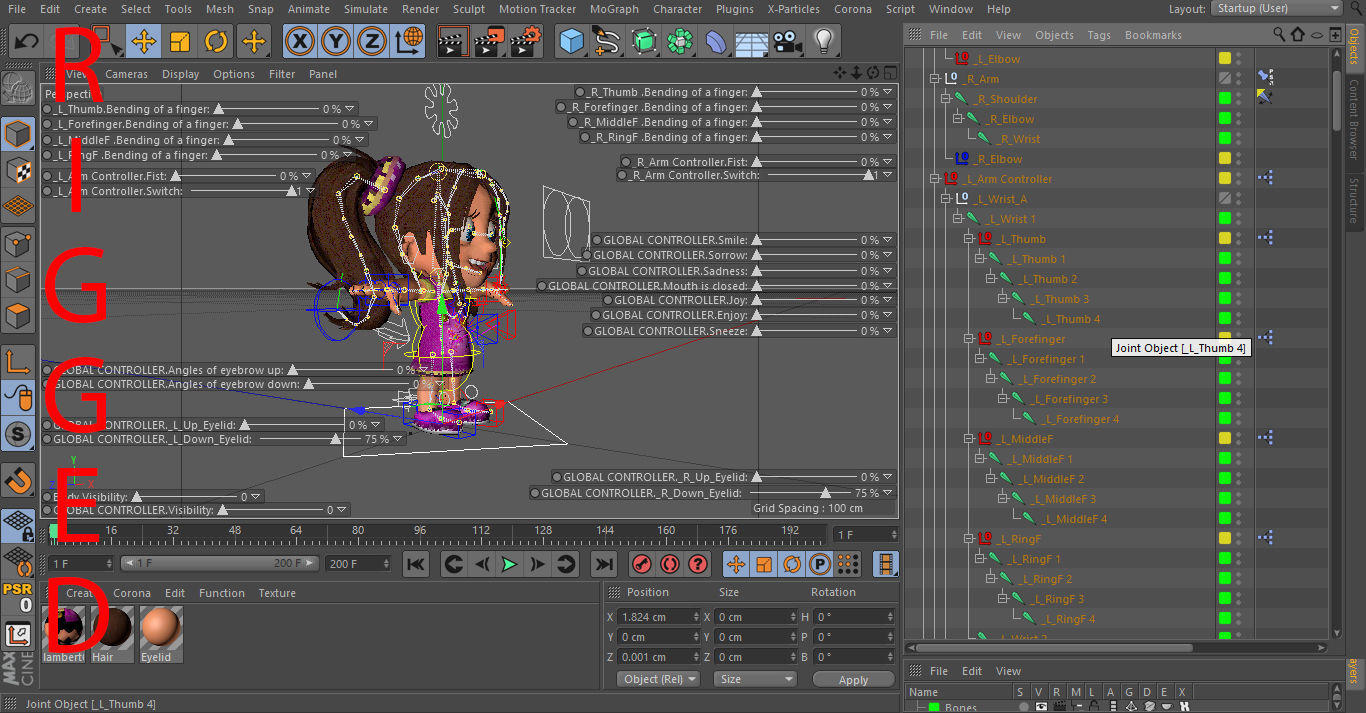
Task: Toggle Z axis lock
Action: tap(372, 42)
